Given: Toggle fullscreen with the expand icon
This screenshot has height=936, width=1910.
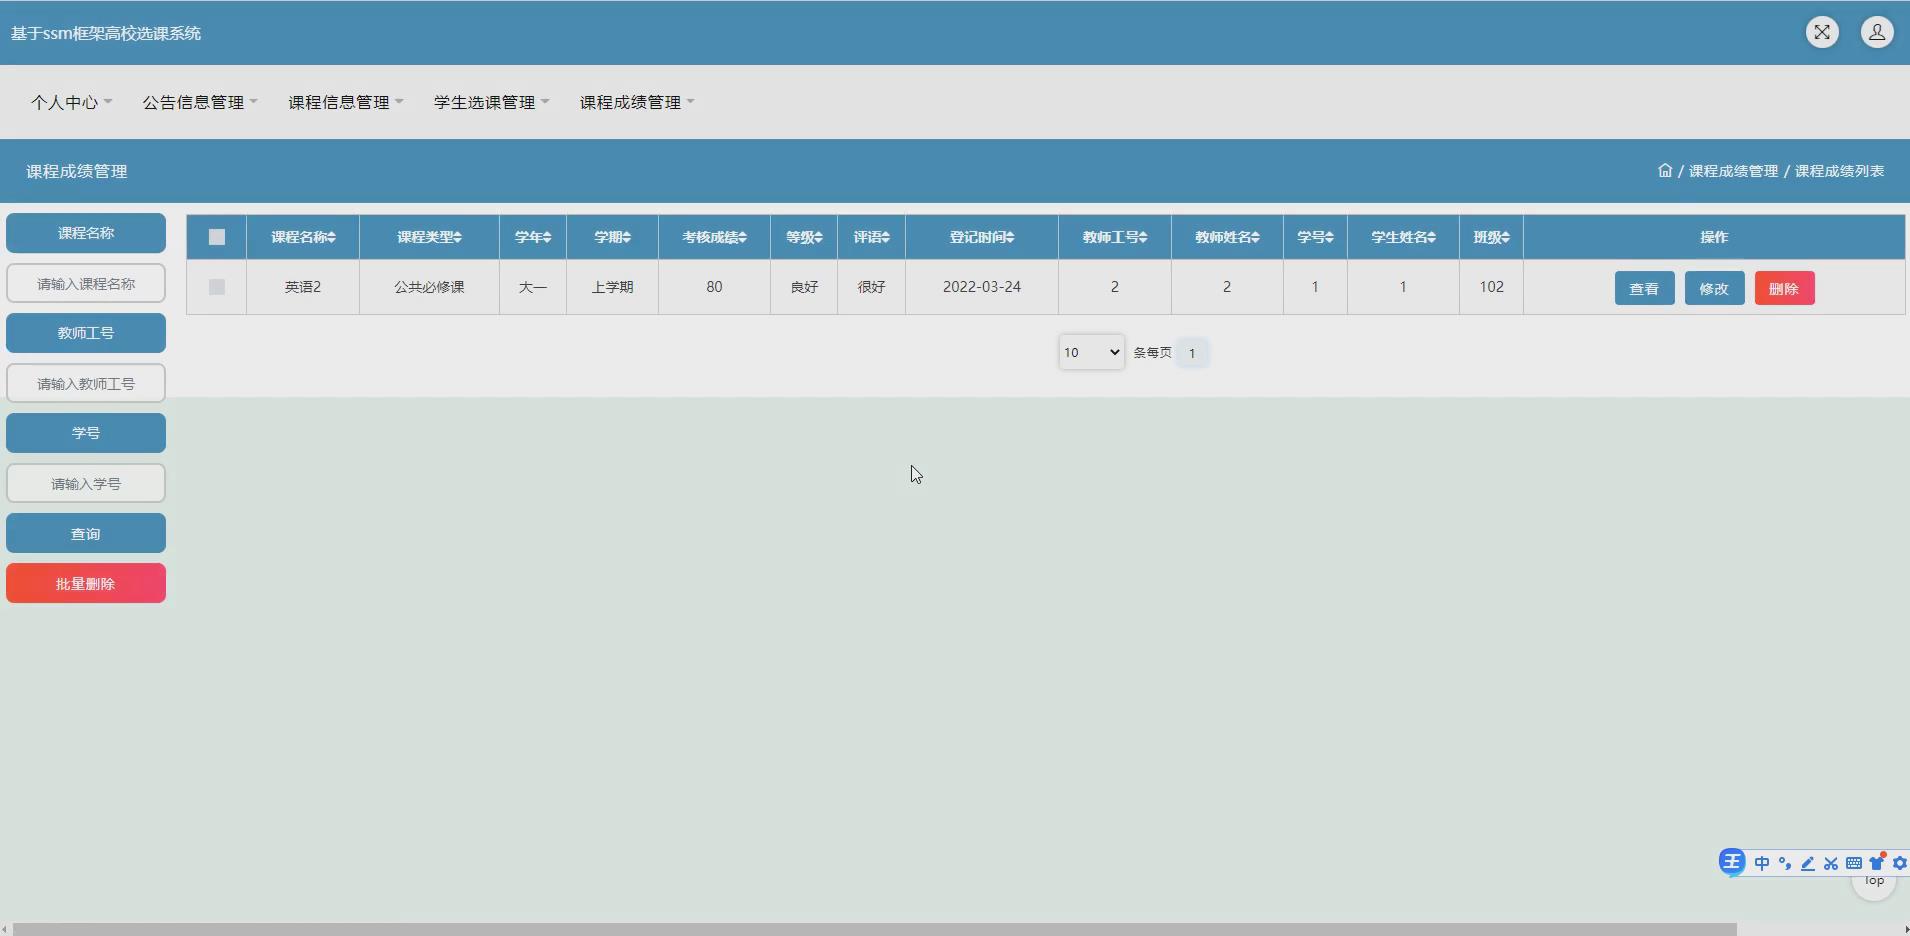Looking at the screenshot, I should [1822, 32].
